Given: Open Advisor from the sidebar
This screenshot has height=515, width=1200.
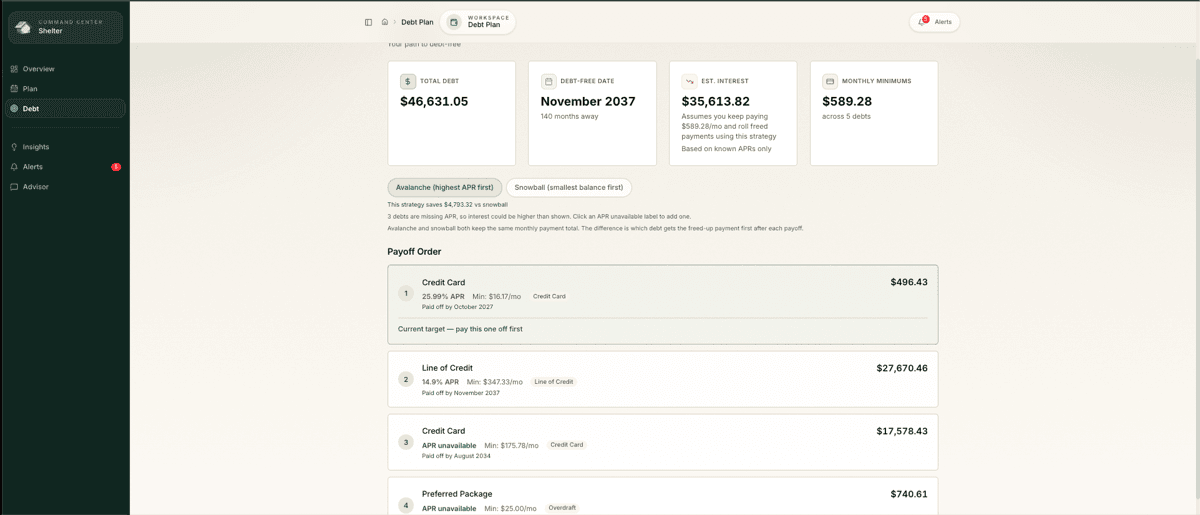Looking at the screenshot, I should (x=36, y=187).
